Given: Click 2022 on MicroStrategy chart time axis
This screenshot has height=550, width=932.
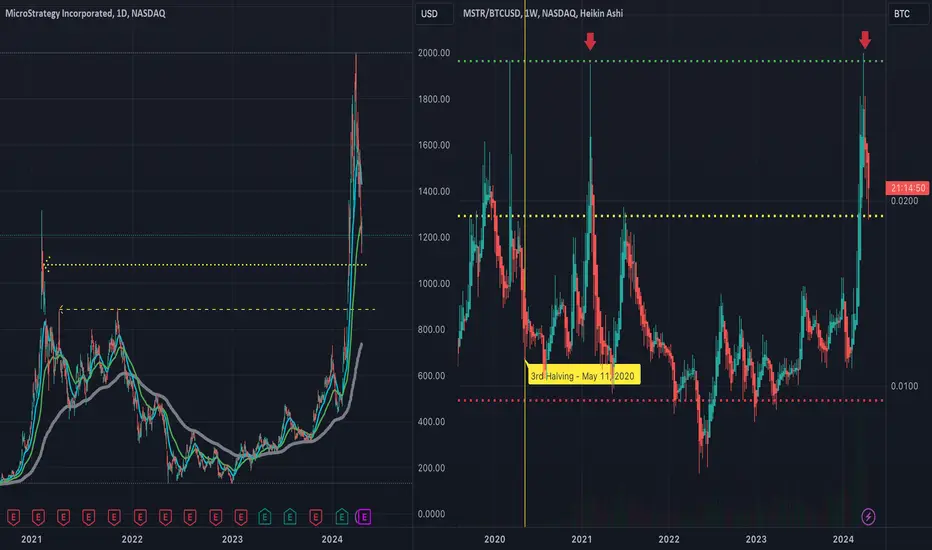Looking at the screenshot, I should coord(132,539).
